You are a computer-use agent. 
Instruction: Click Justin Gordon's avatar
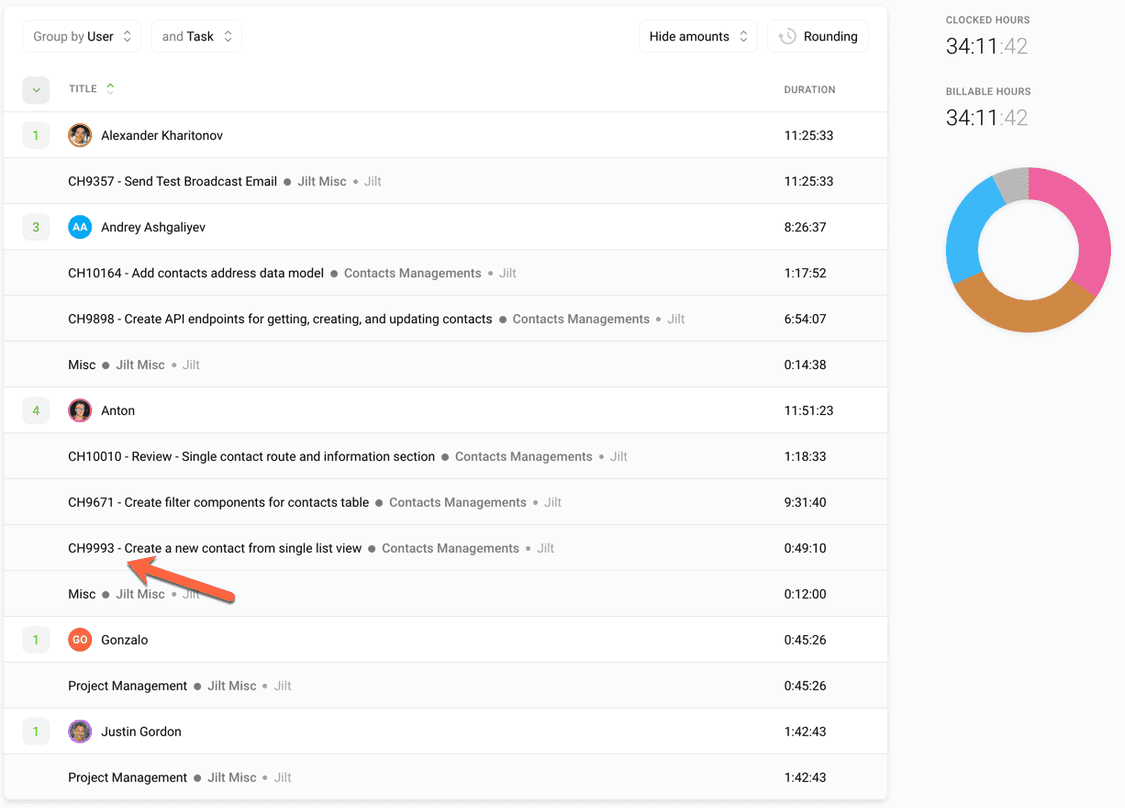click(80, 731)
